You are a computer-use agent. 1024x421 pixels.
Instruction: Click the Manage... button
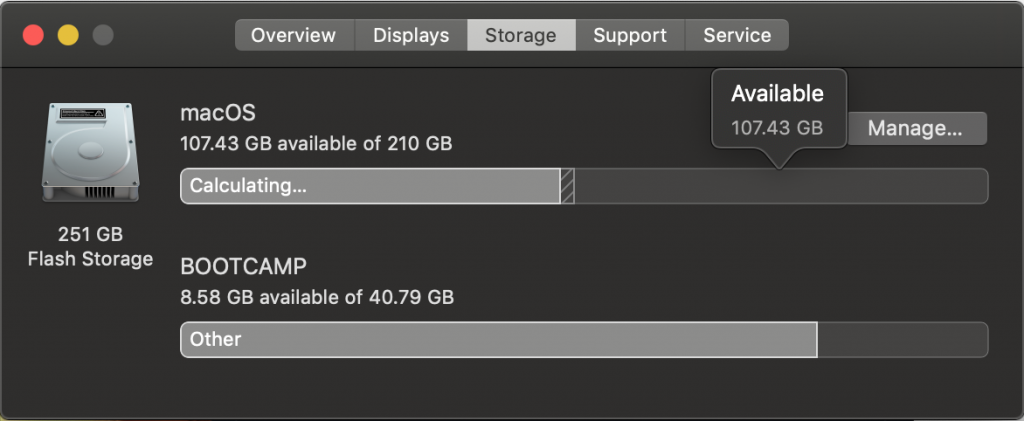(915, 128)
